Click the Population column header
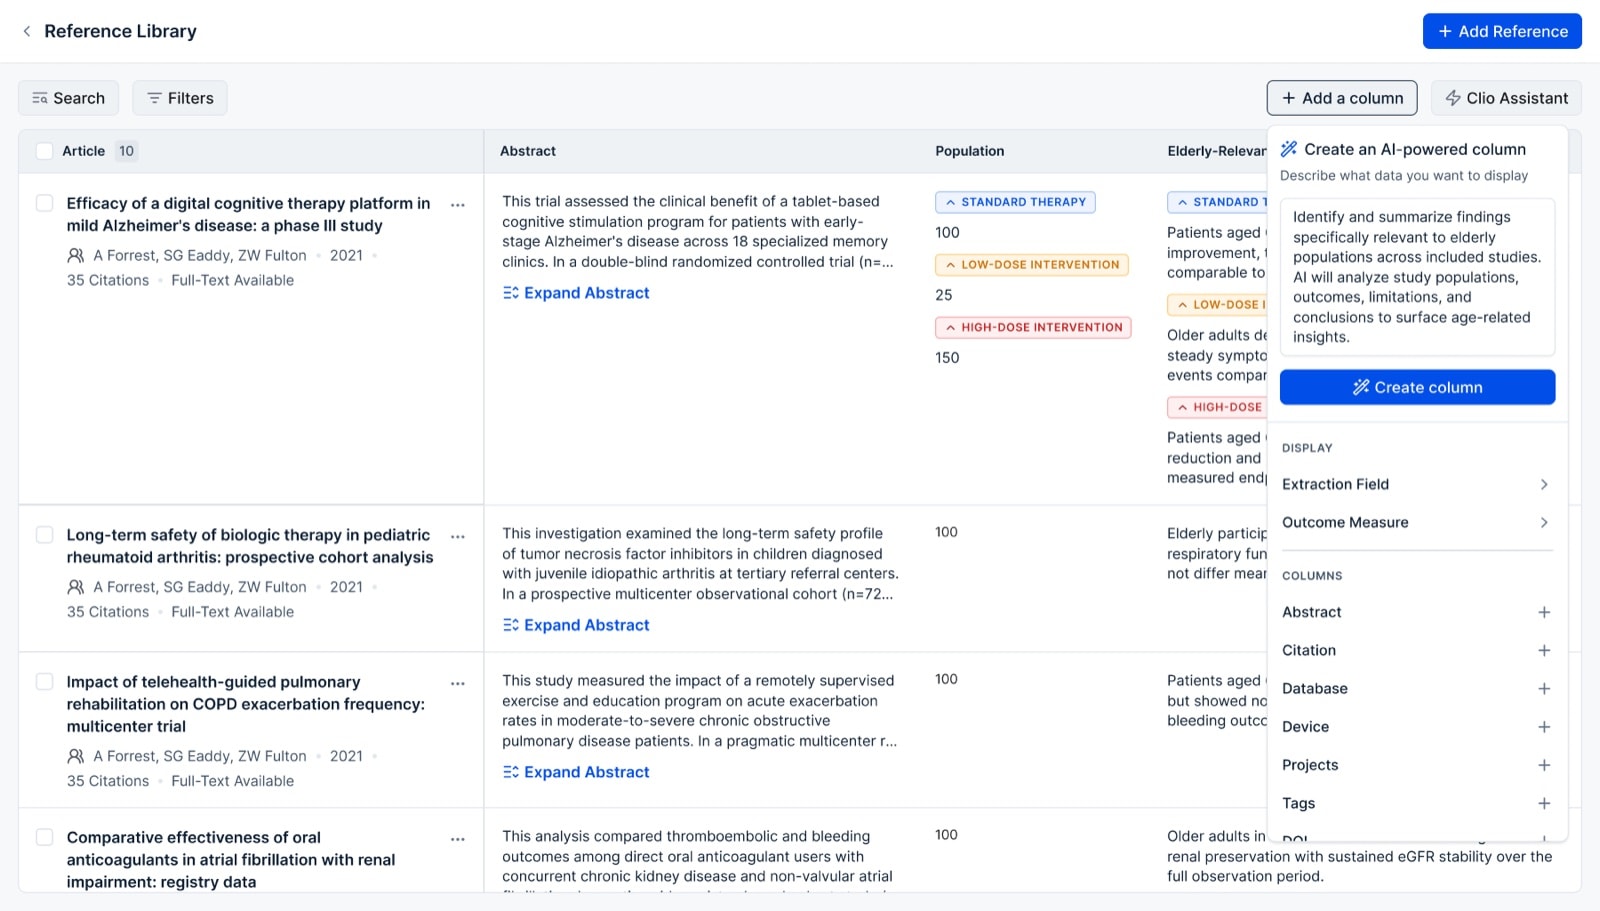 tap(969, 151)
